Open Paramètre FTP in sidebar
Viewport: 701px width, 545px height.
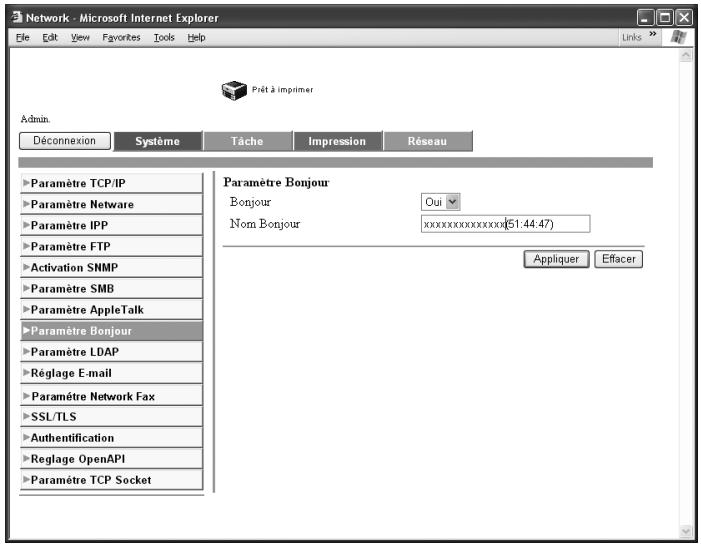click(x=111, y=246)
